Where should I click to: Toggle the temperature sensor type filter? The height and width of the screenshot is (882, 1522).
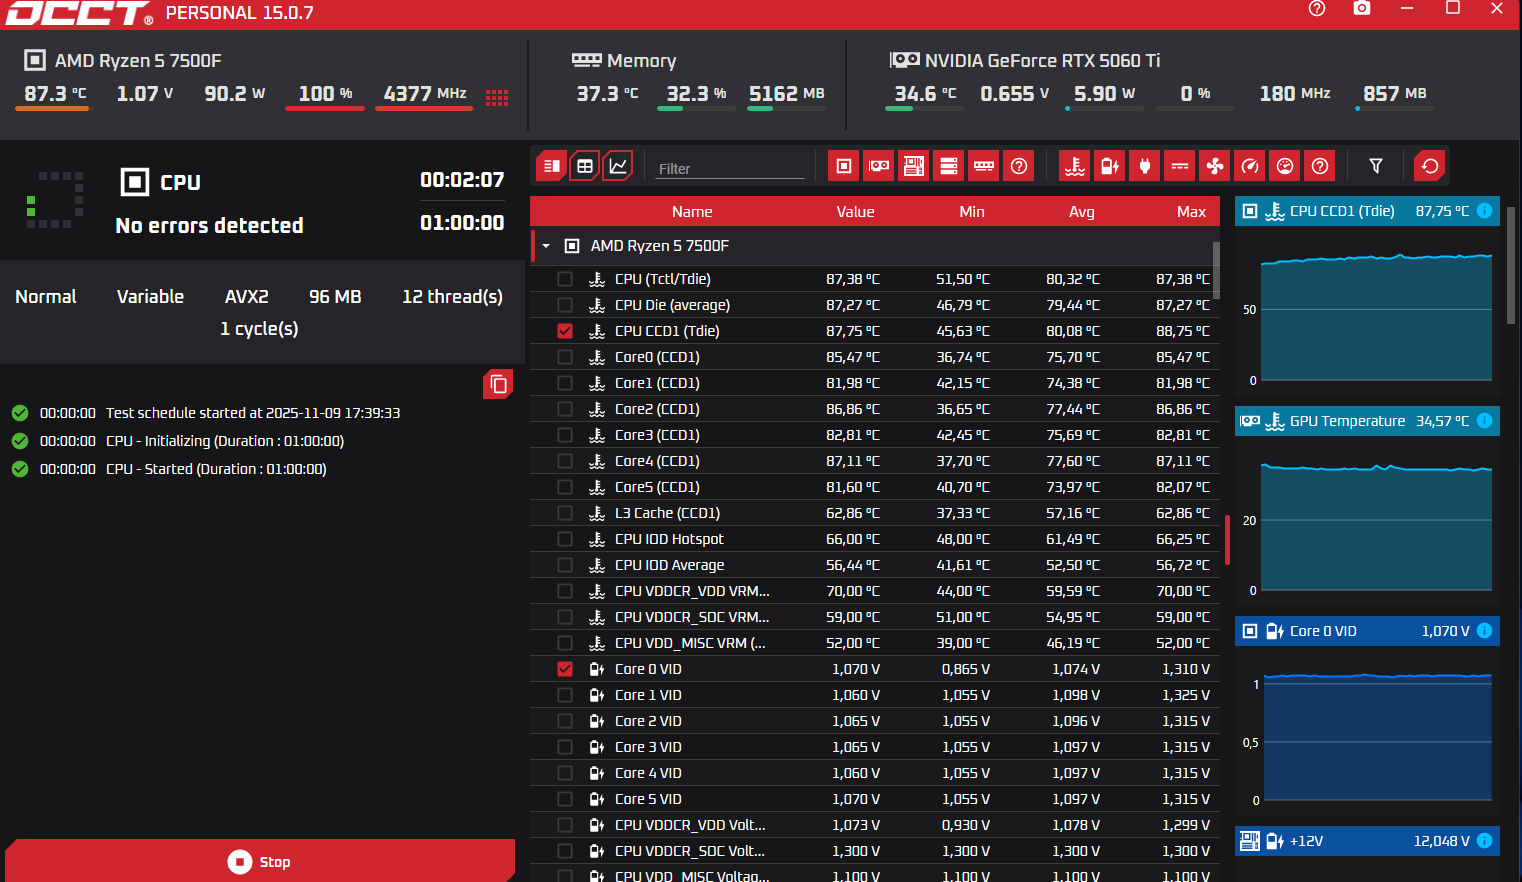click(1075, 166)
